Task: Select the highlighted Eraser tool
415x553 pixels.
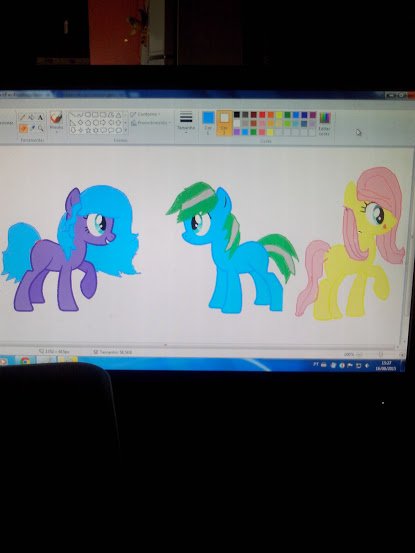Action: point(23,129)
